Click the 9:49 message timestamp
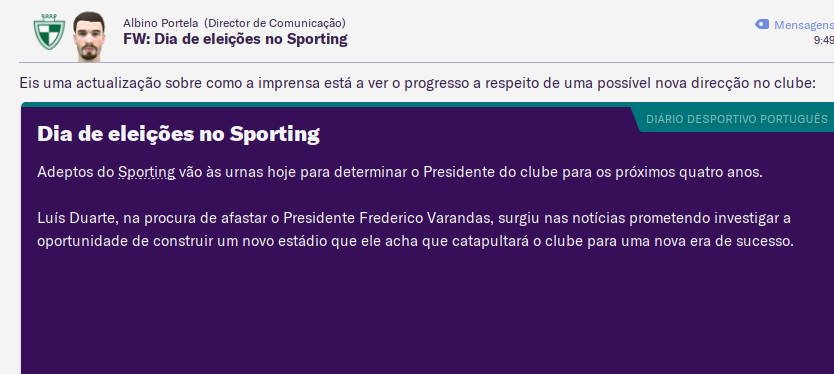 (x=823, y=40)
